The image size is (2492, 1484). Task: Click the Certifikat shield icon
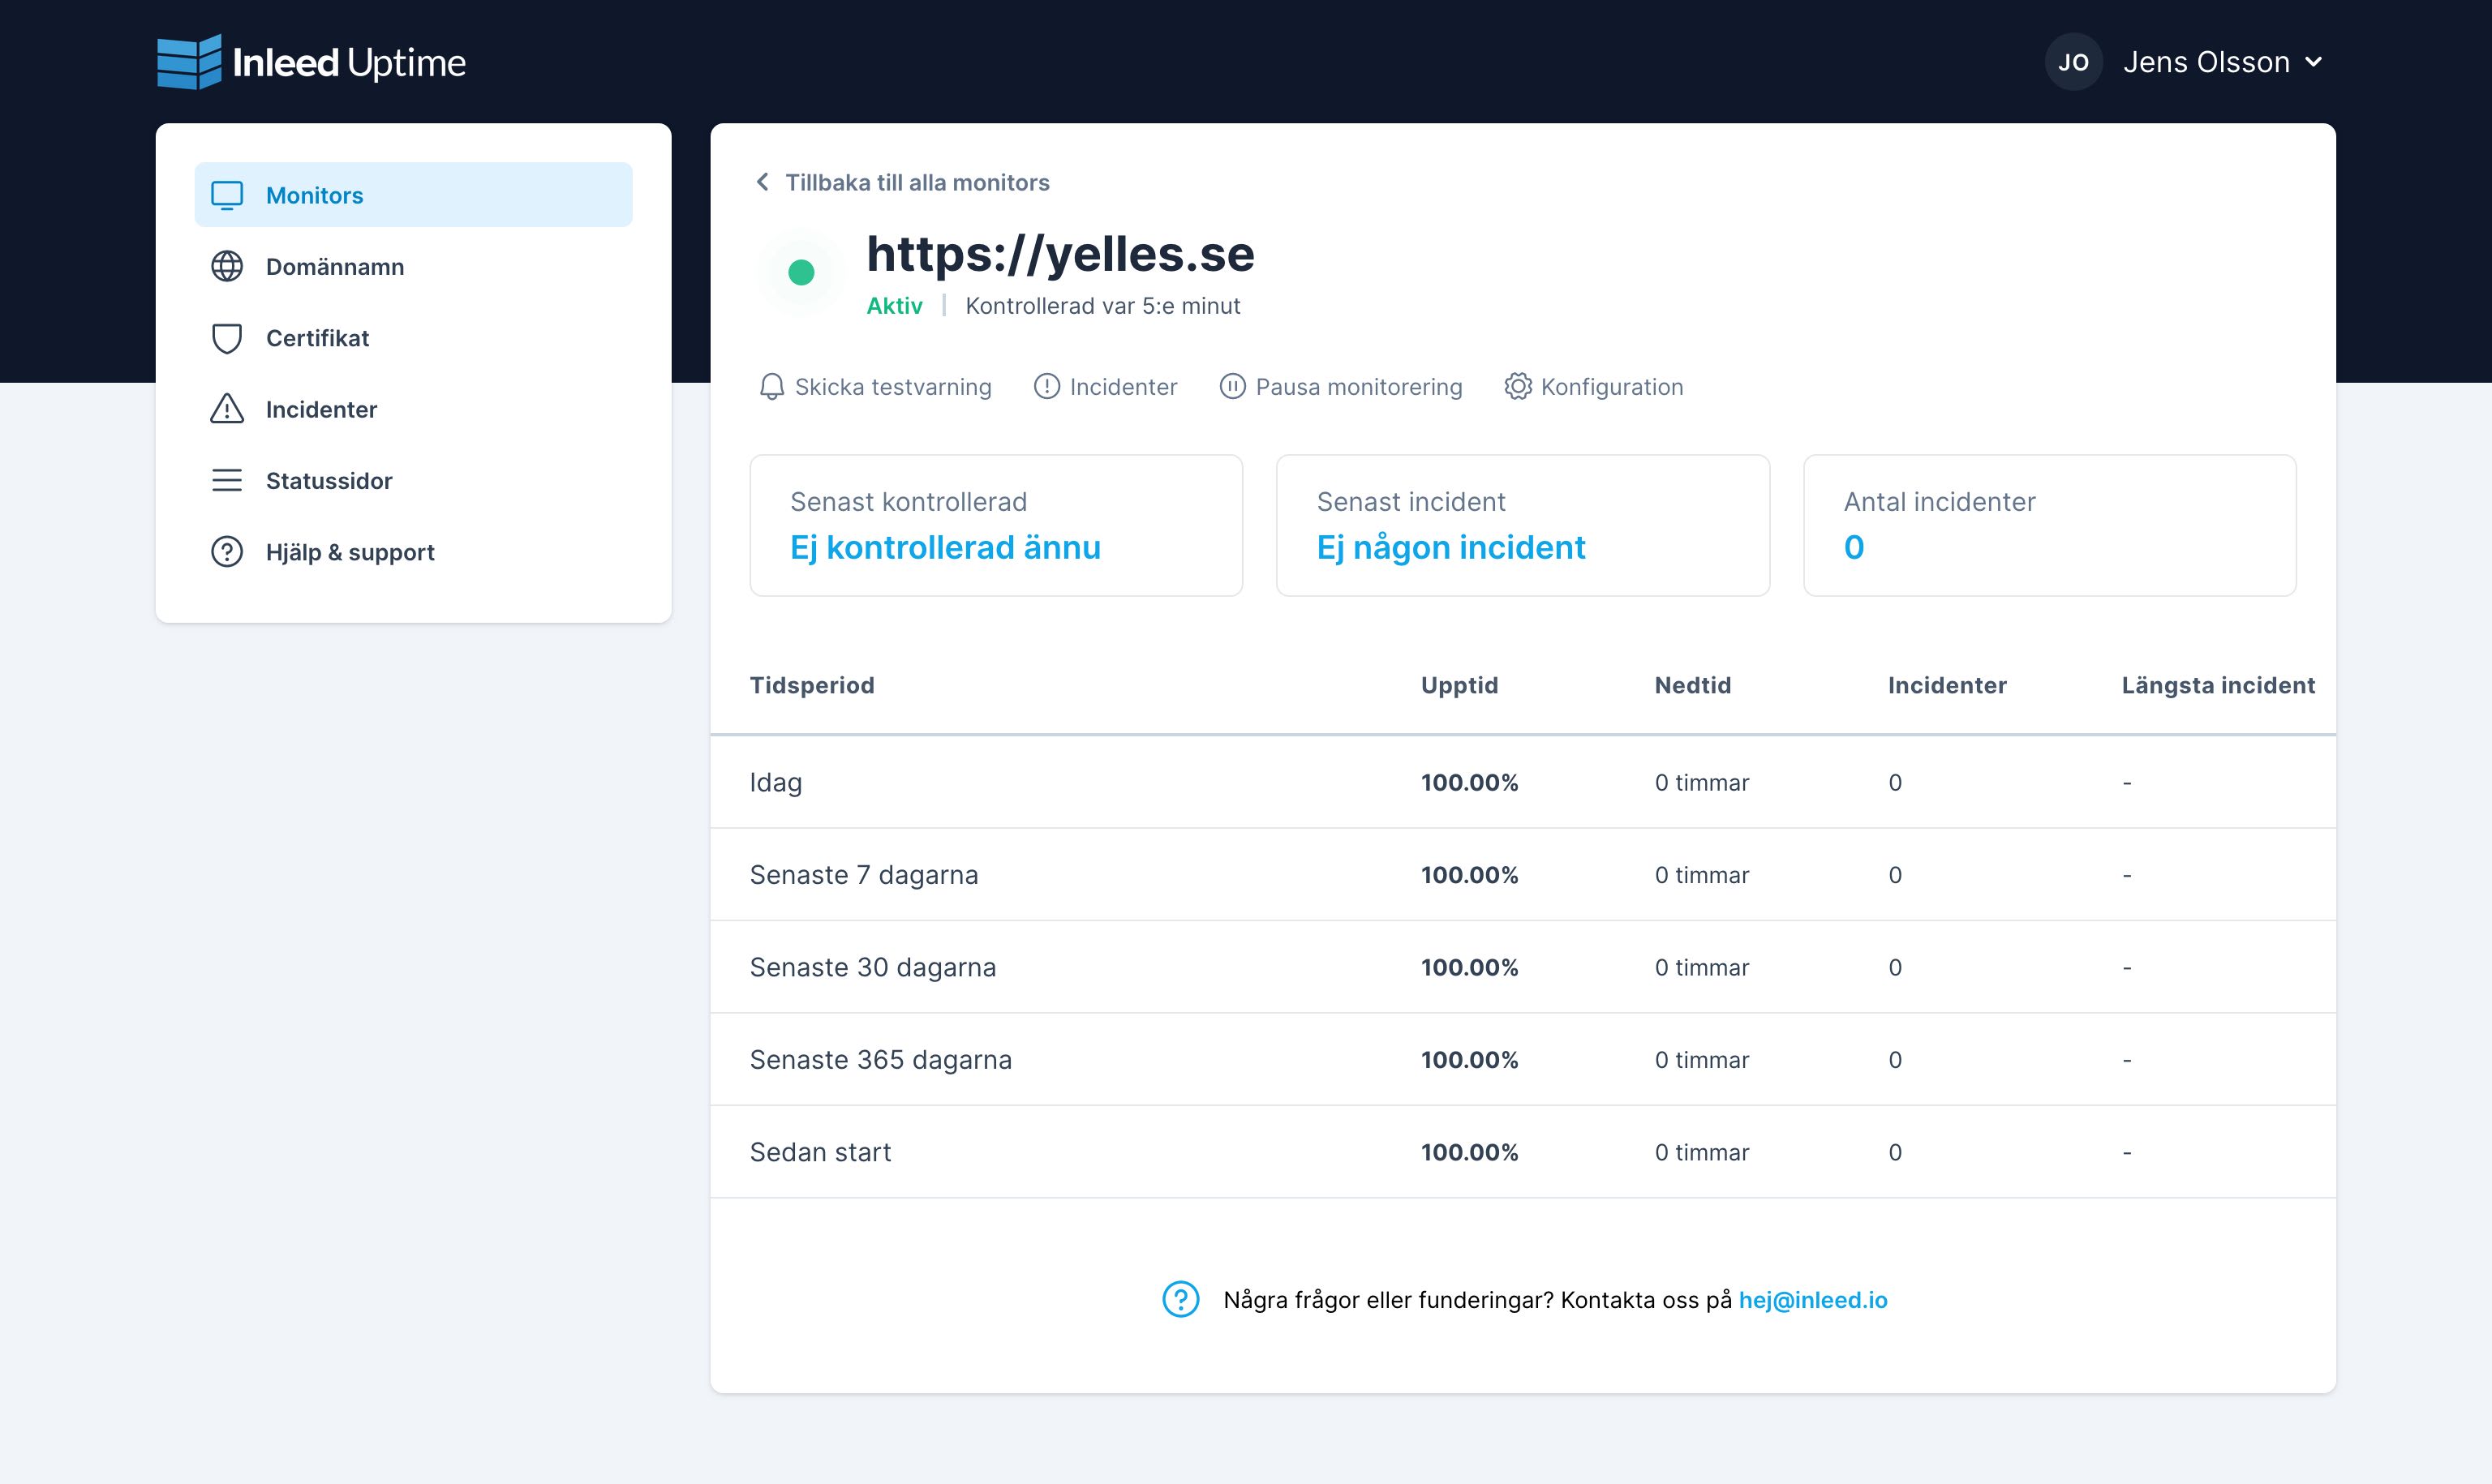pos(227,338)
